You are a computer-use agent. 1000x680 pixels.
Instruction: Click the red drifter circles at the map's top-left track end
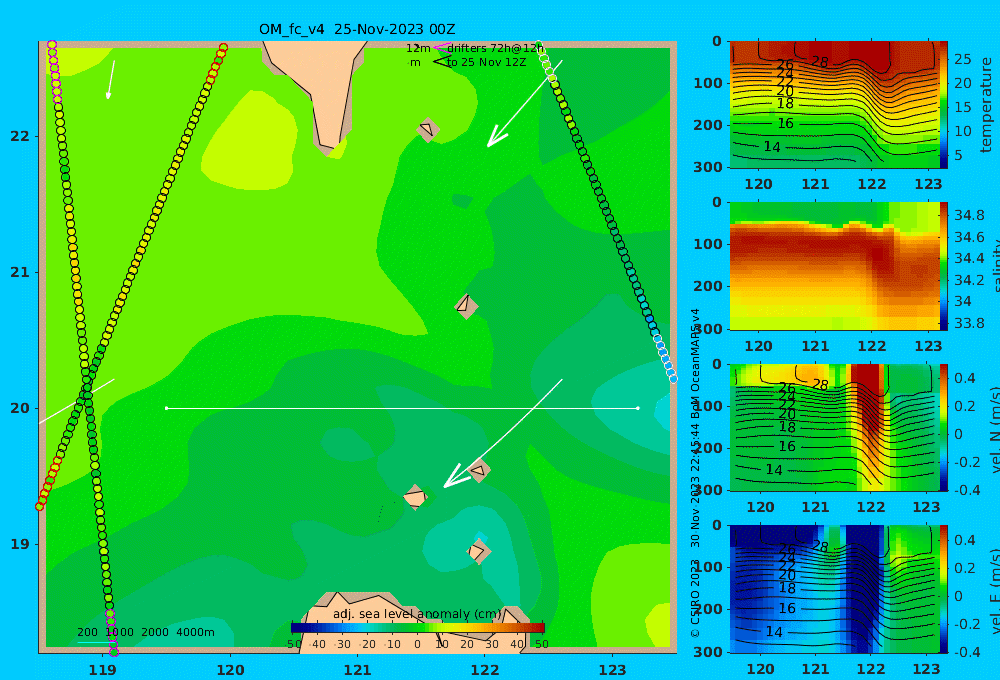pos(217,61)
